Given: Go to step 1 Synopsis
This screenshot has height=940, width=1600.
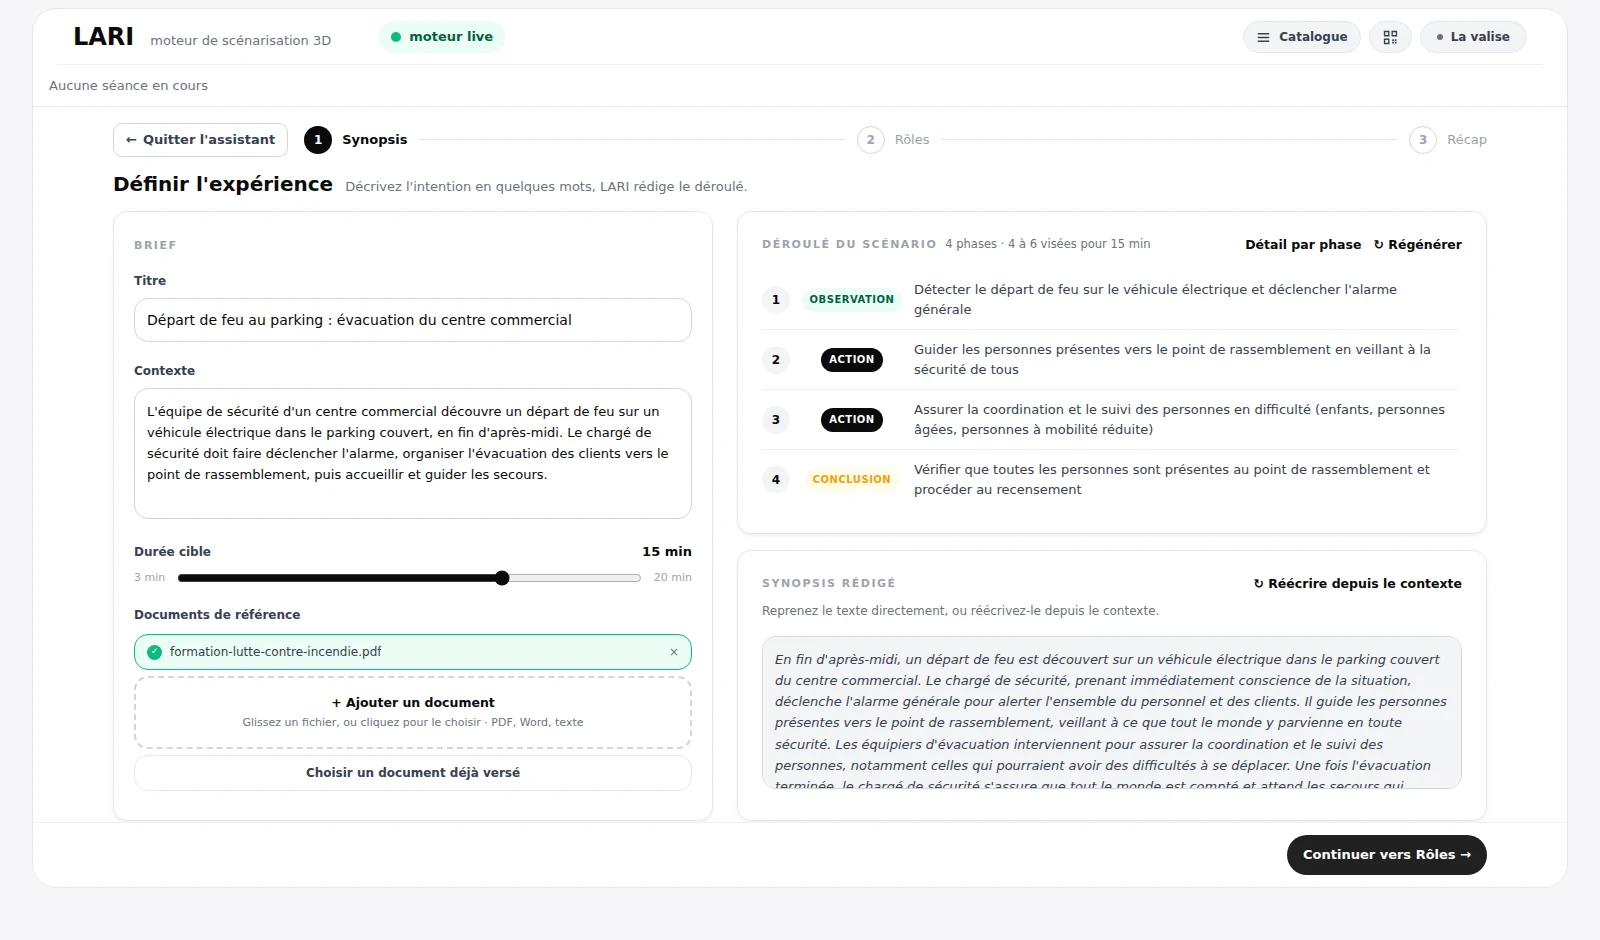Looking at the screenshot, I should pos(356,140).
